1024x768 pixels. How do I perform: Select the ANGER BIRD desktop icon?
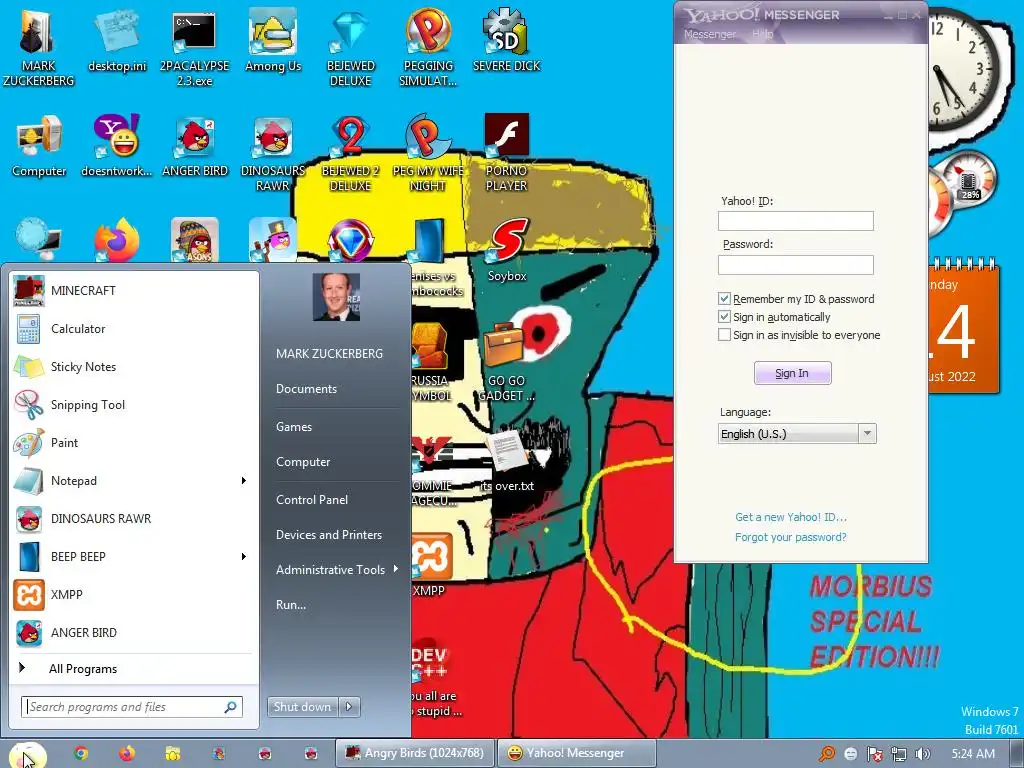194,145
